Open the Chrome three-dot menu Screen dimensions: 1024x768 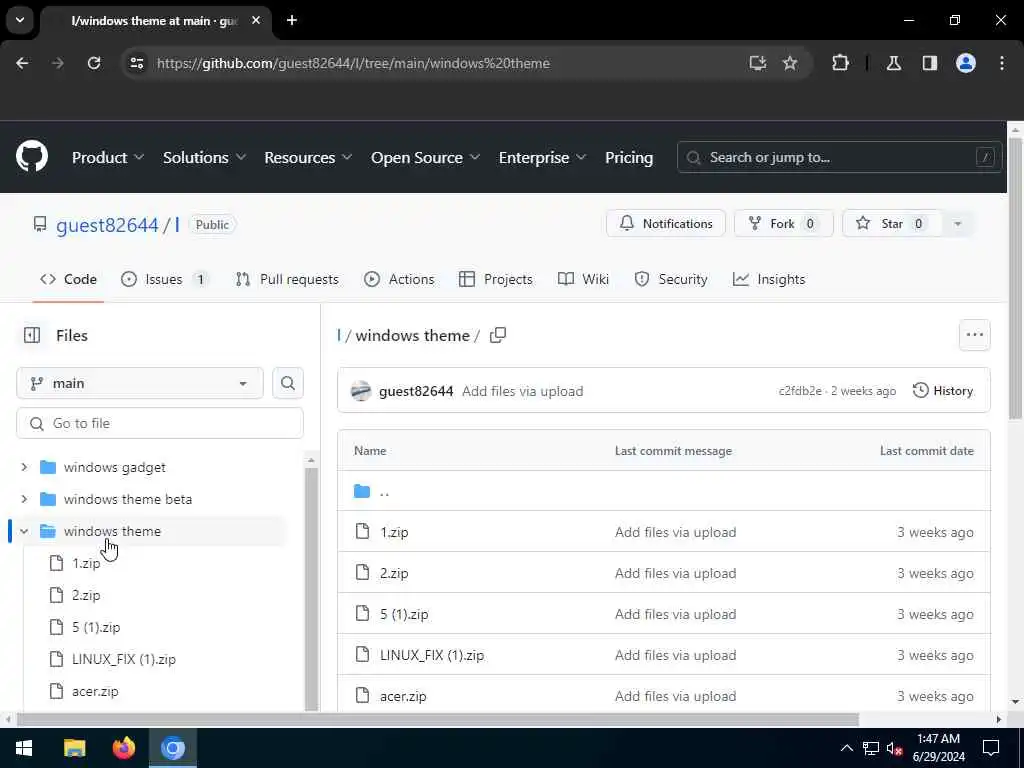[1002, 63]
